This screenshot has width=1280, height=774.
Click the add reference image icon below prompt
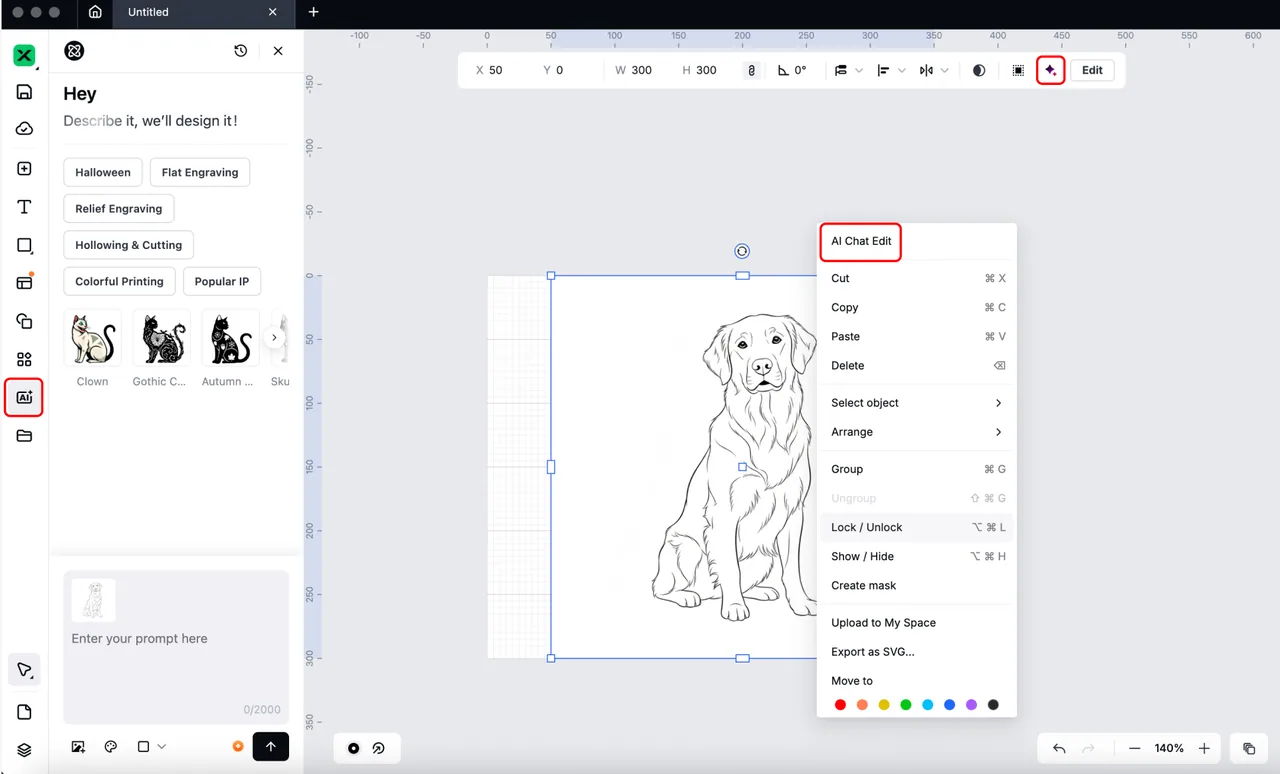[78, 747]
